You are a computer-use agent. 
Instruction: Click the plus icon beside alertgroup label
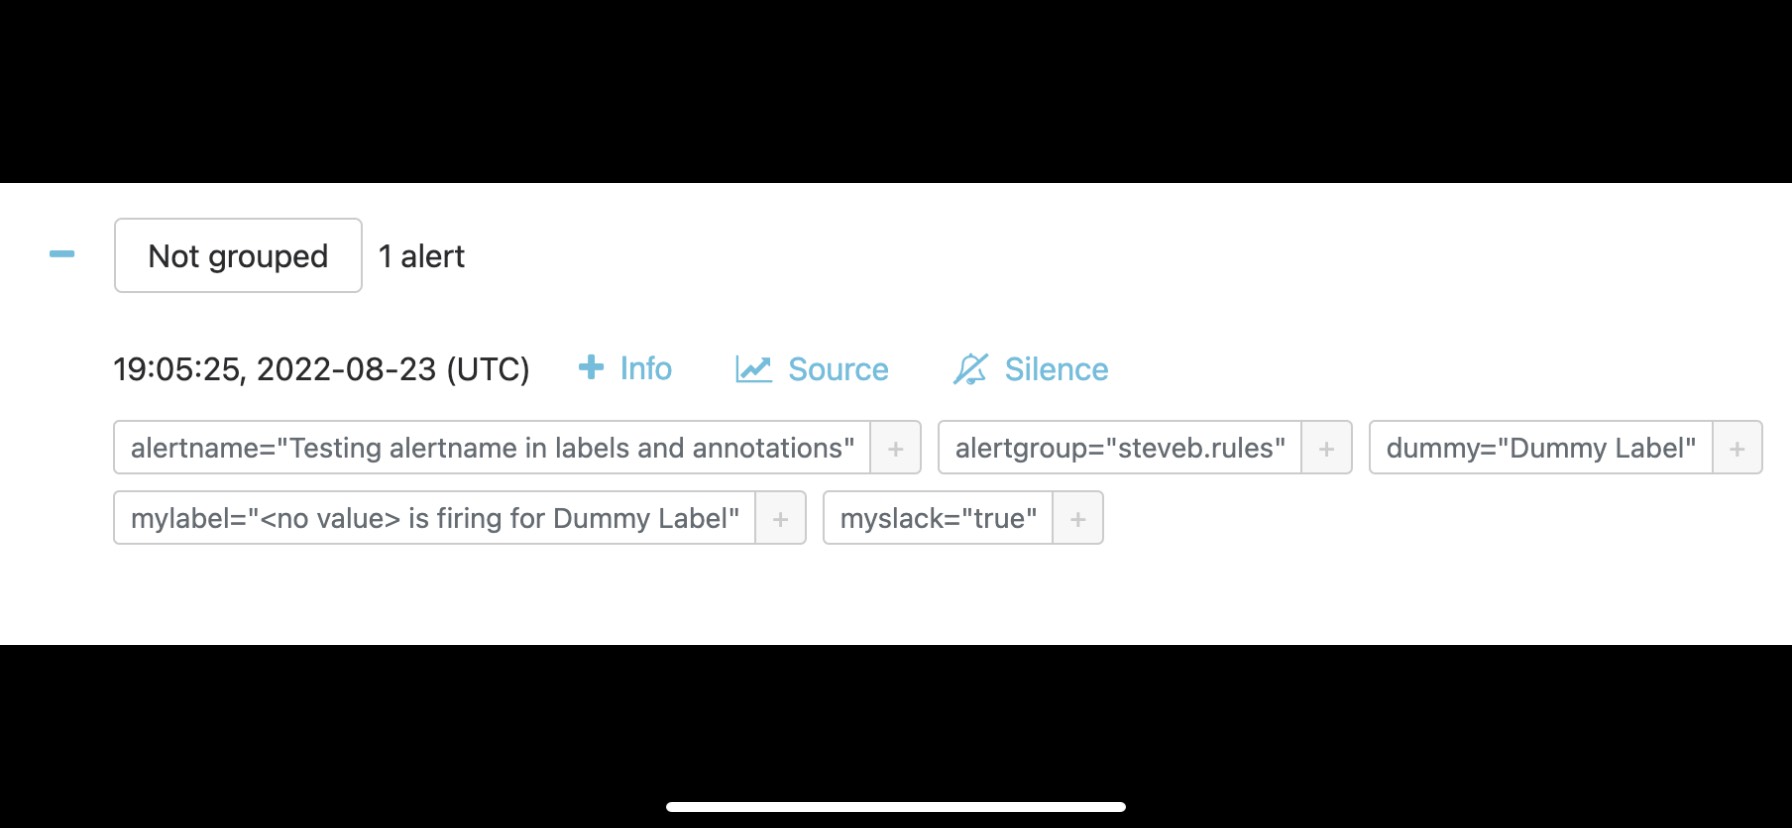[x=1326, y=448]
